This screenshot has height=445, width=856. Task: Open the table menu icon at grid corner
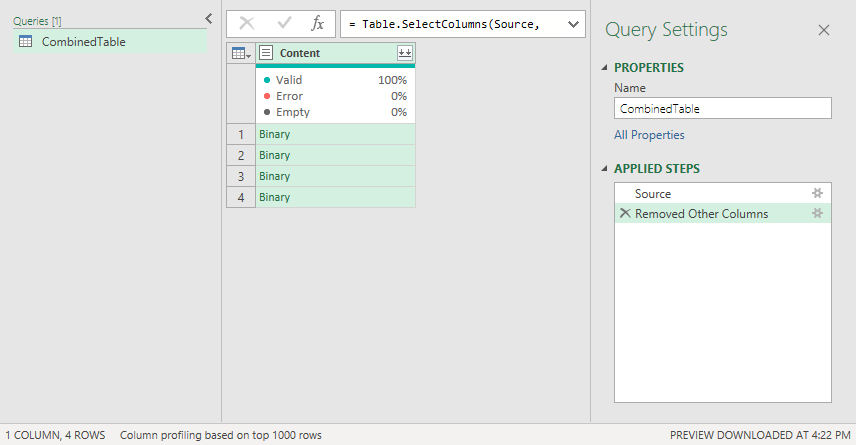point(240,53)
